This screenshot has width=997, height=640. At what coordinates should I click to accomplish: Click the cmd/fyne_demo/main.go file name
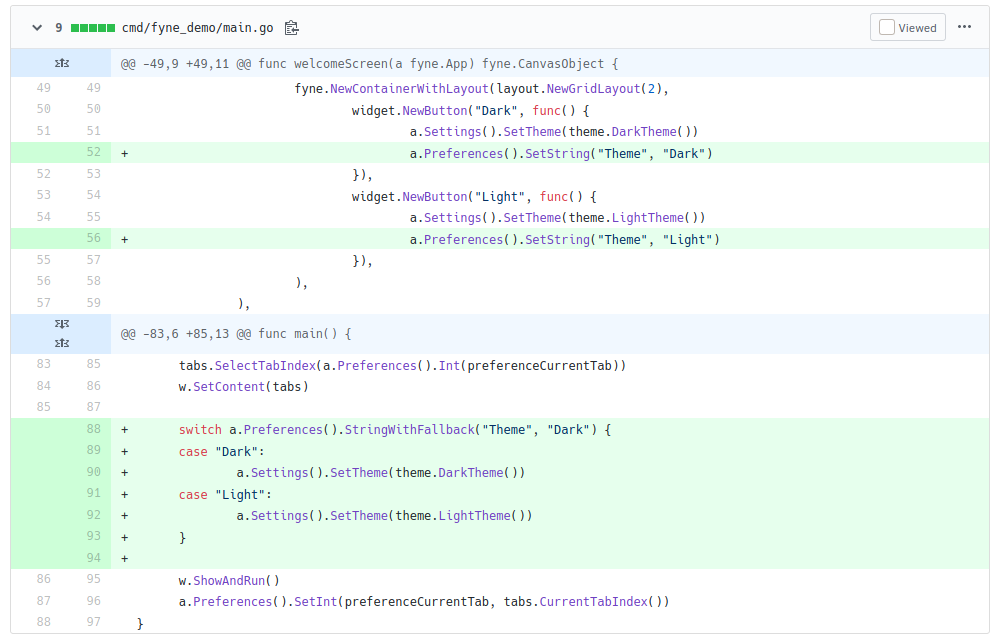tap(197, 28)
